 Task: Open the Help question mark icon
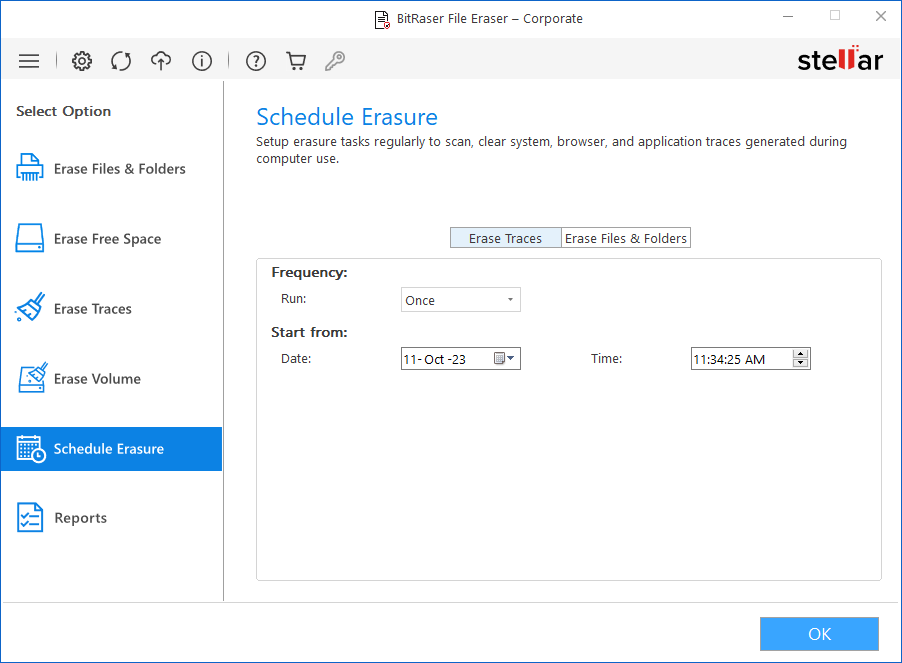[256, 61]
